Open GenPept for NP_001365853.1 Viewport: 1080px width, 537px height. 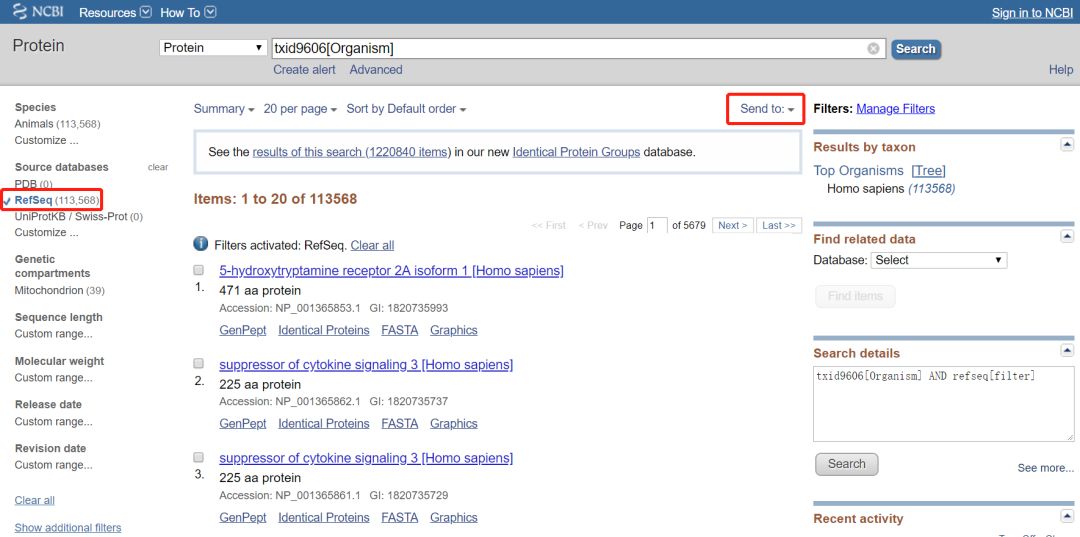242,330
